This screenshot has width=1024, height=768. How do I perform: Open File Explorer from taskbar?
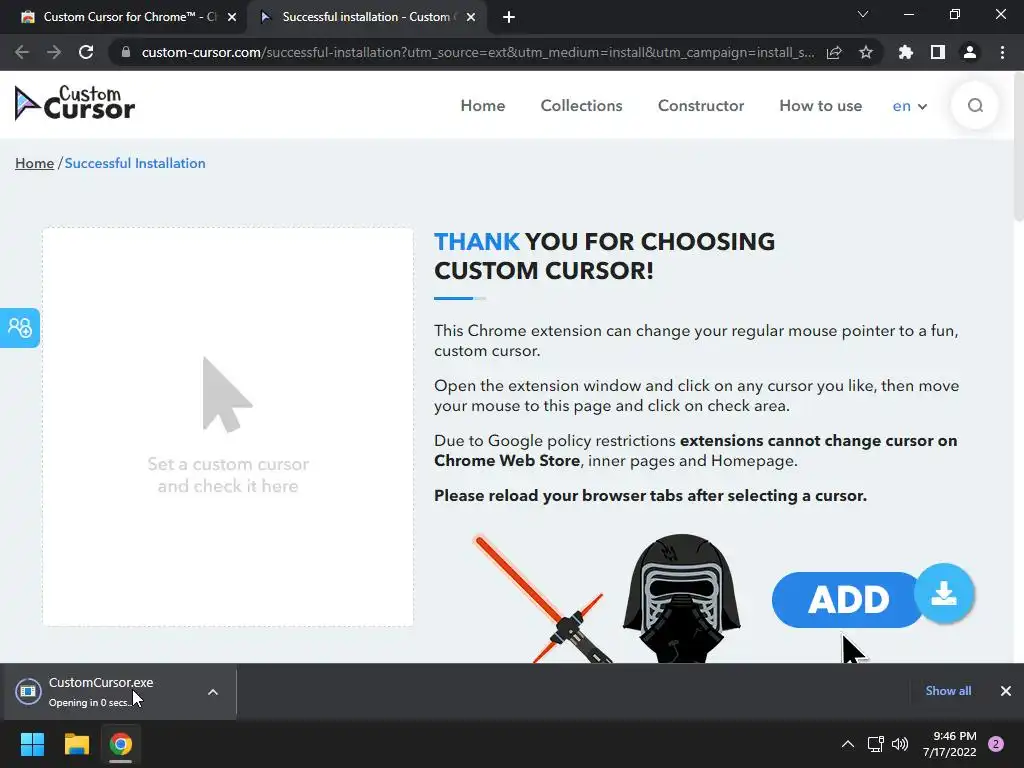pos(76,744)
